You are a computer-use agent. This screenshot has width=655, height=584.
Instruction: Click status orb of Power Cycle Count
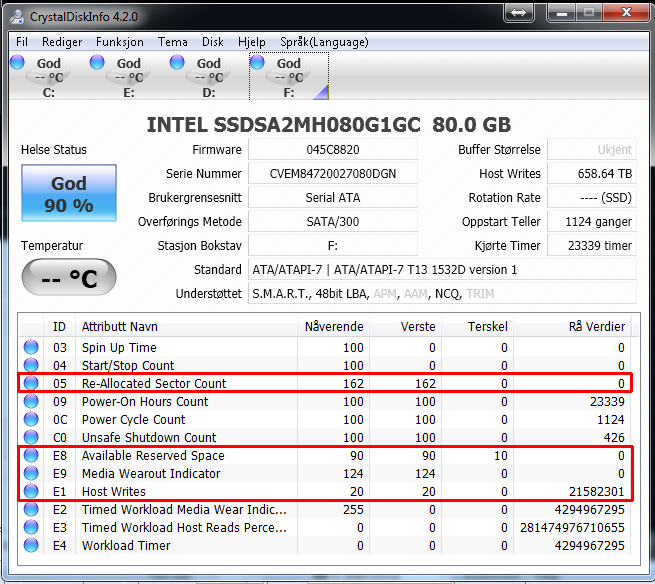click(x=31, y=419)
